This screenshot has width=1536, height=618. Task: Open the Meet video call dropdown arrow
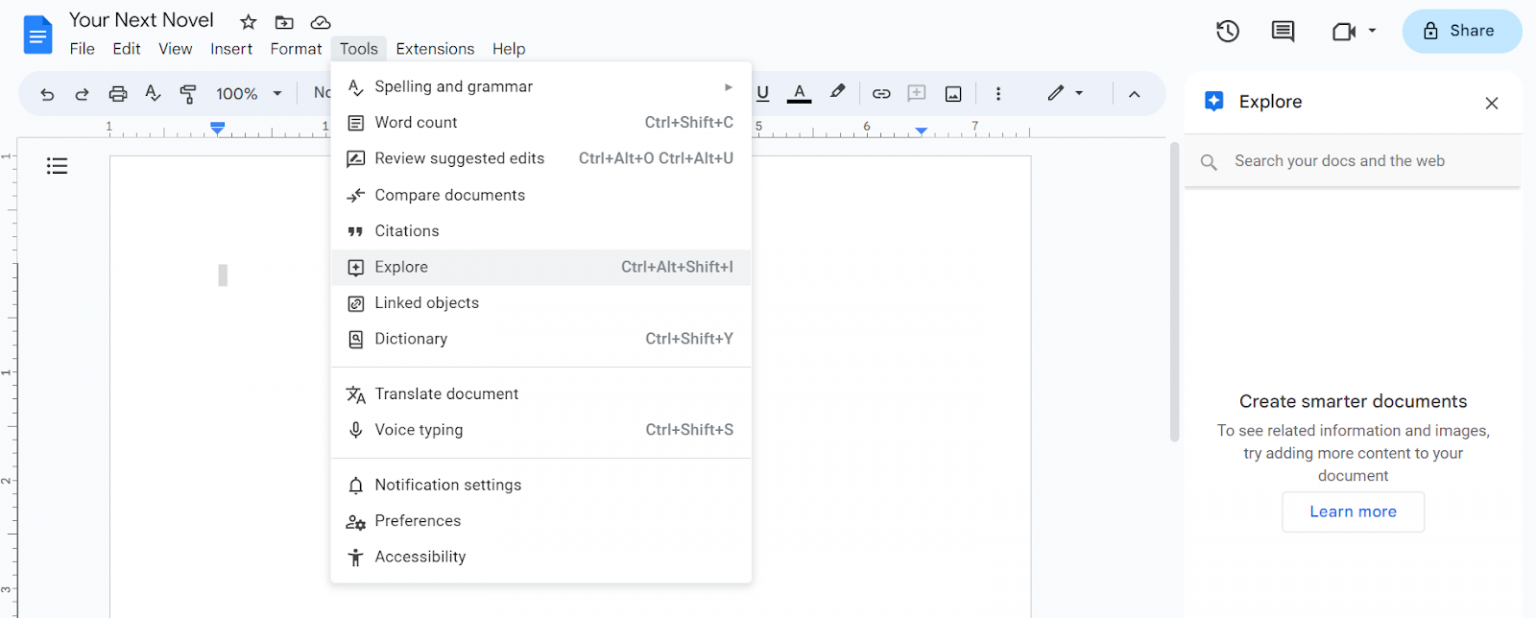point(1374,31)
